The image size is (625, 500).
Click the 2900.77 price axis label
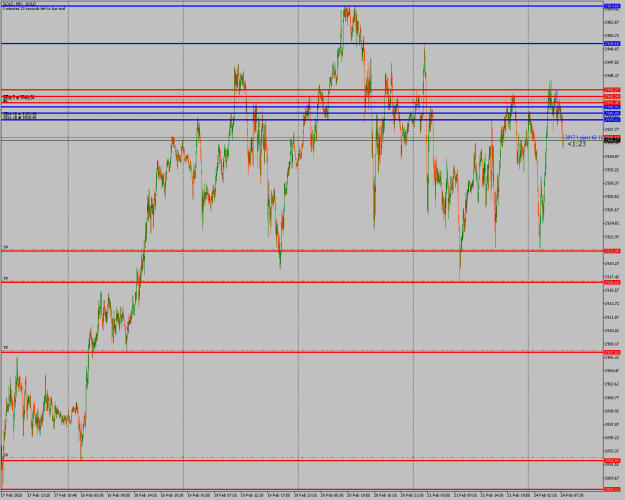pyautogui.click(x=612, y=398)
